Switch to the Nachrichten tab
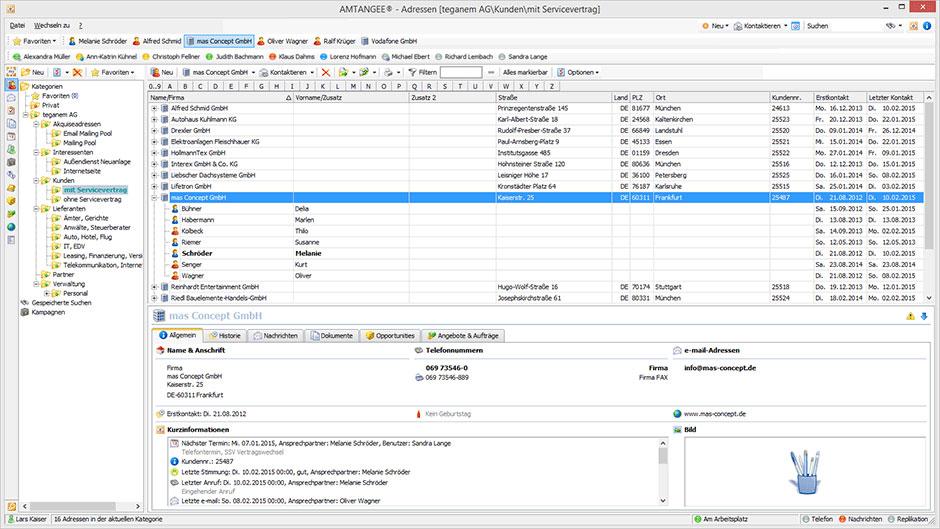This screenshot has width=940, height=529. click(x=275, y=336)
